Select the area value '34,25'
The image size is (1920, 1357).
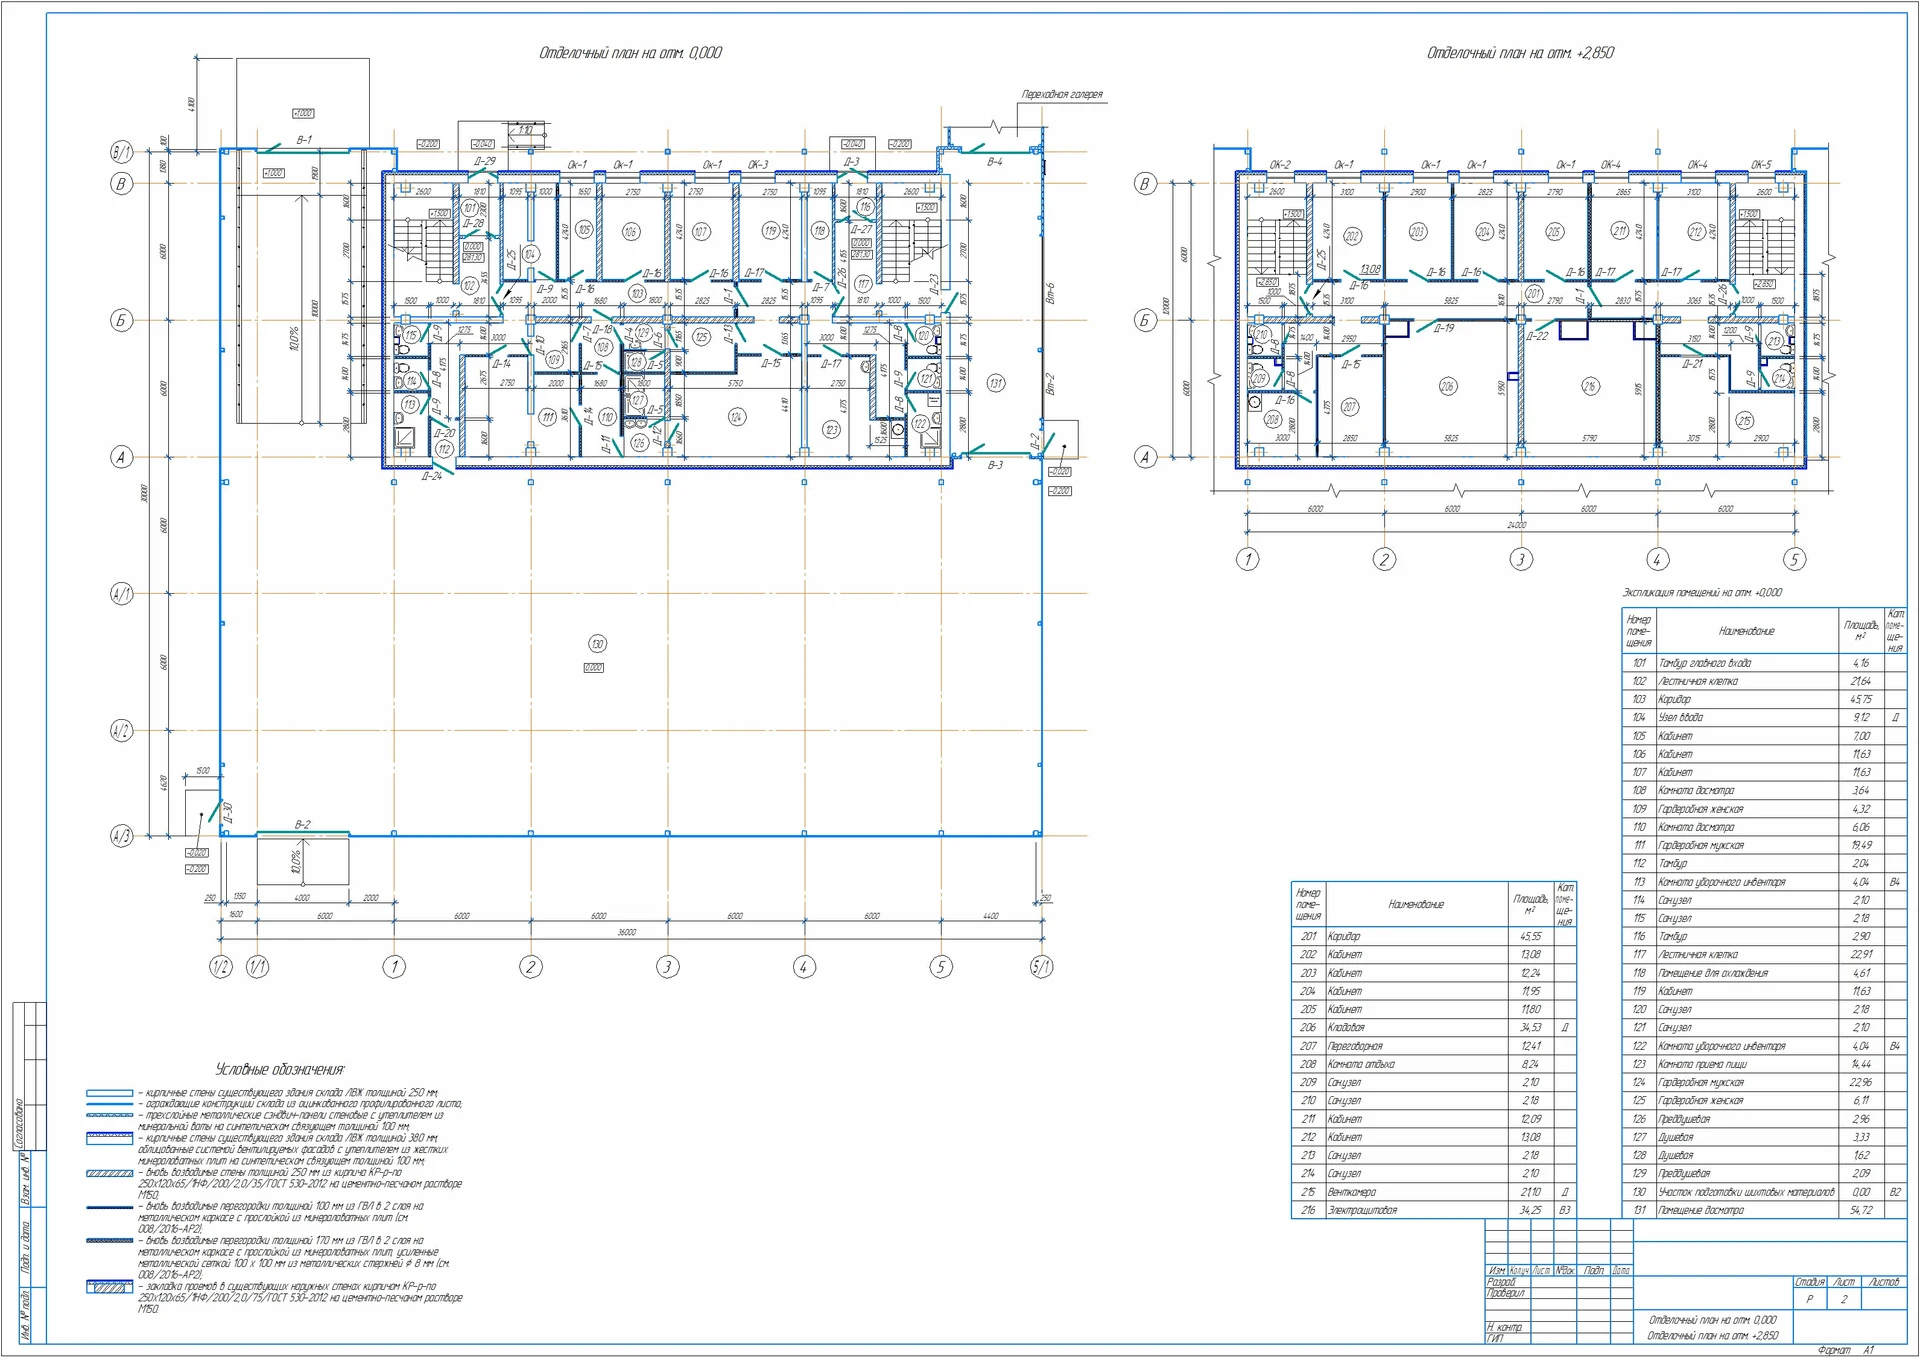[1530, 1210]
